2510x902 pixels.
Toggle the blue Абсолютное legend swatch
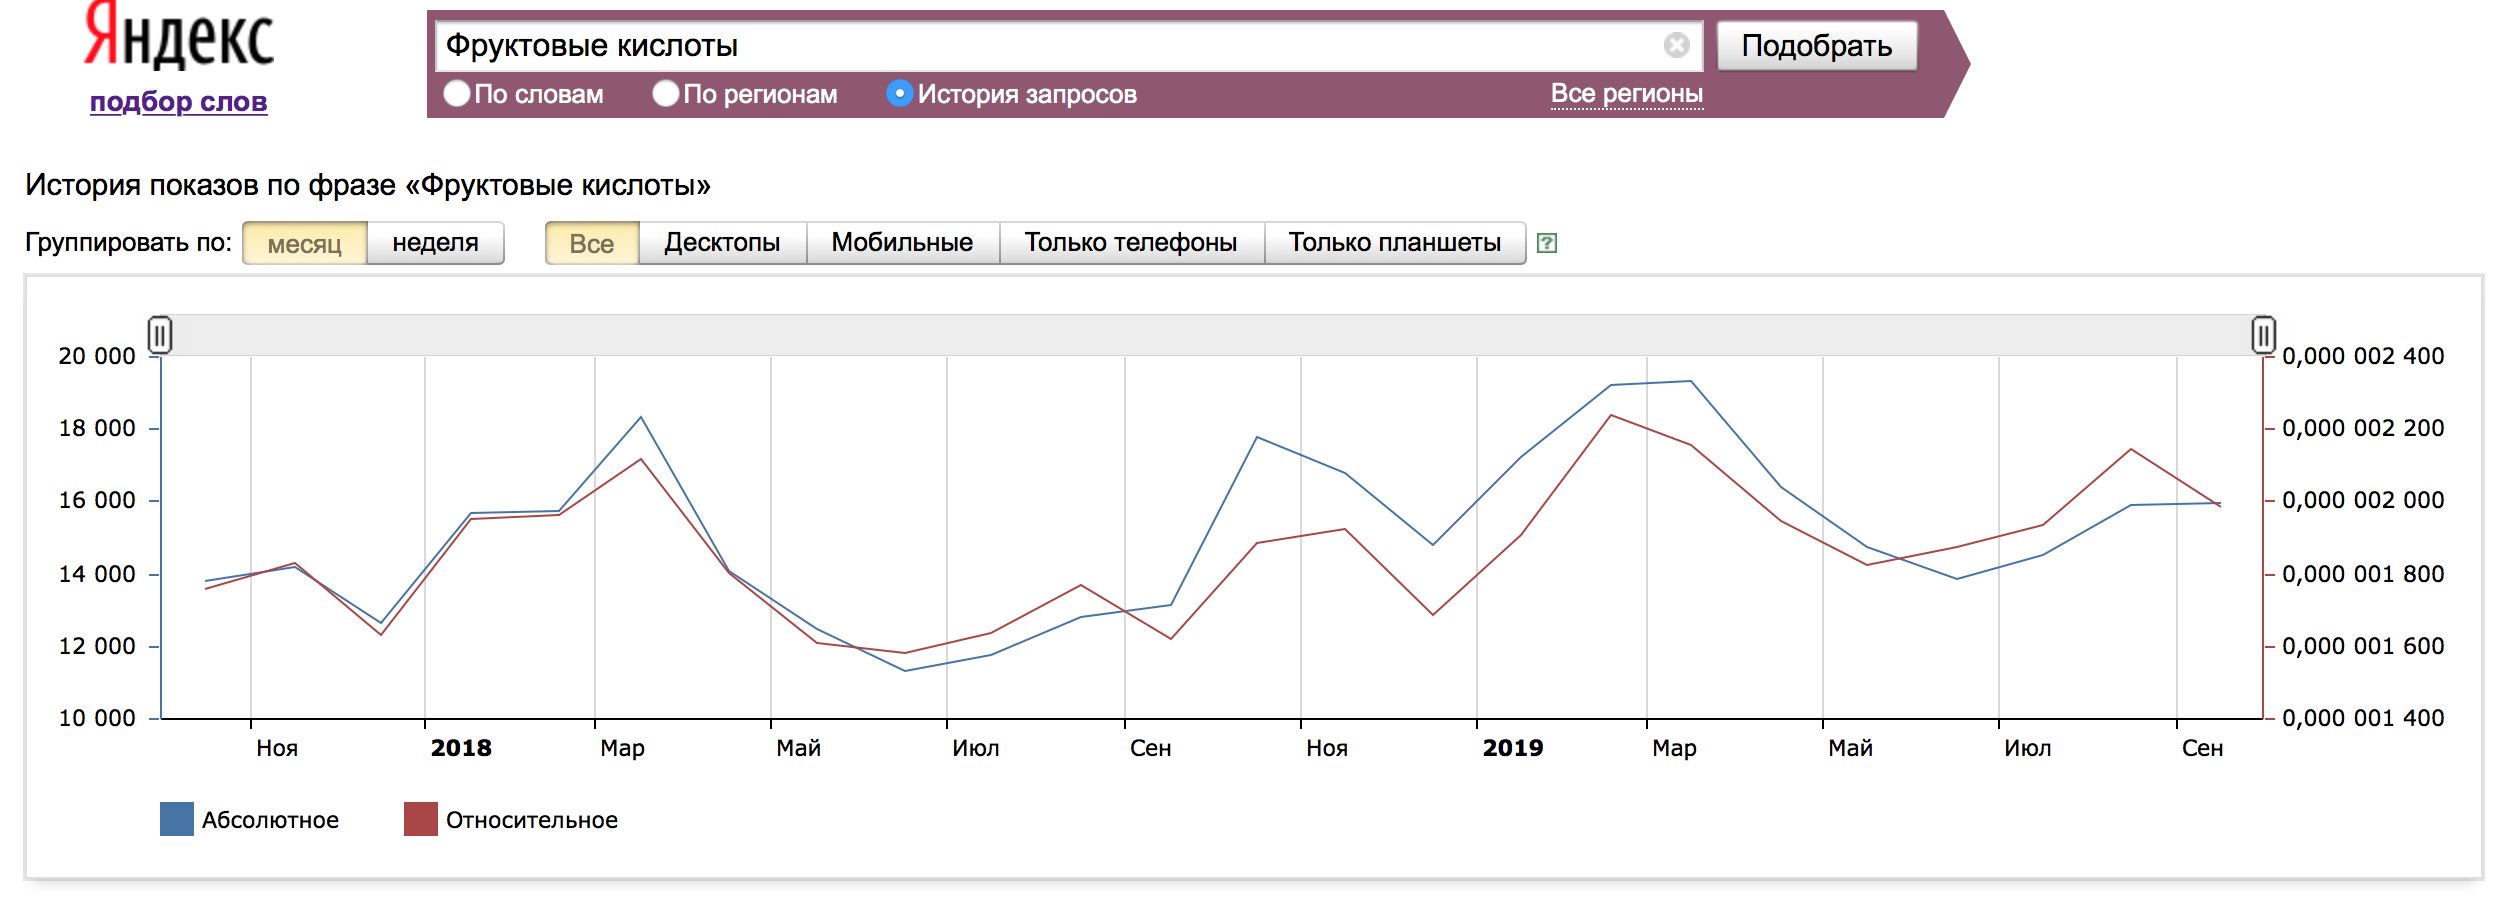coord(177,819)
